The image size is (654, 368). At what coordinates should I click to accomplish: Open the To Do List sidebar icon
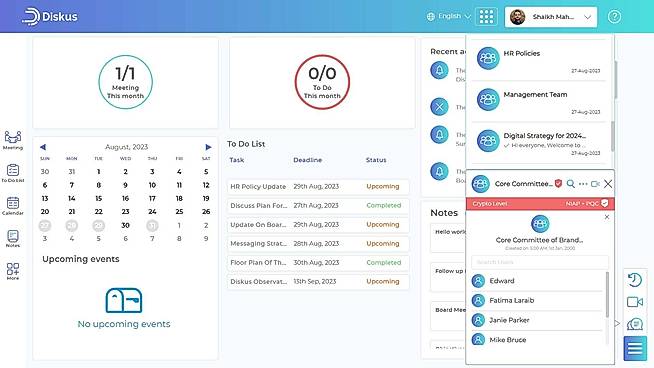(x=13, y=173)
